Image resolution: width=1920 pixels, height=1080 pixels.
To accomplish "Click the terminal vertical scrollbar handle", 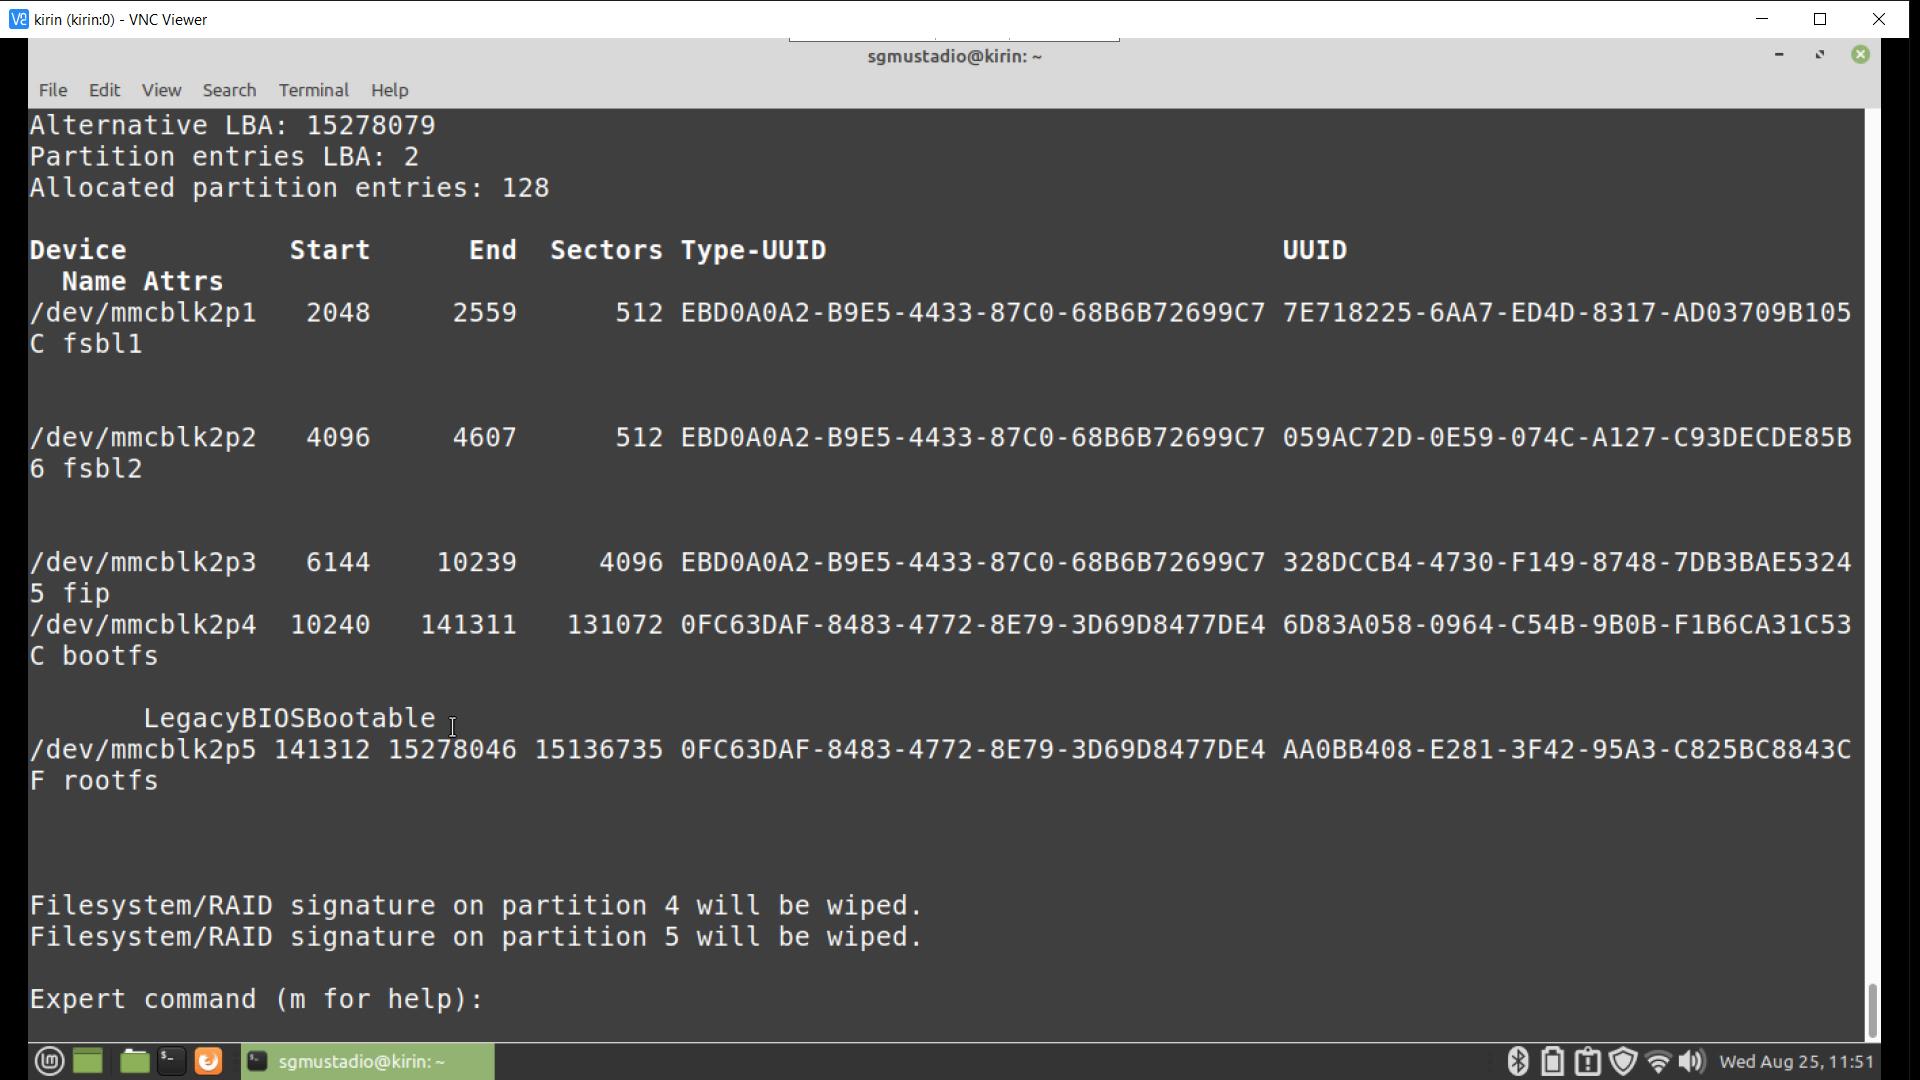I will click(x=1872, y=1010).
